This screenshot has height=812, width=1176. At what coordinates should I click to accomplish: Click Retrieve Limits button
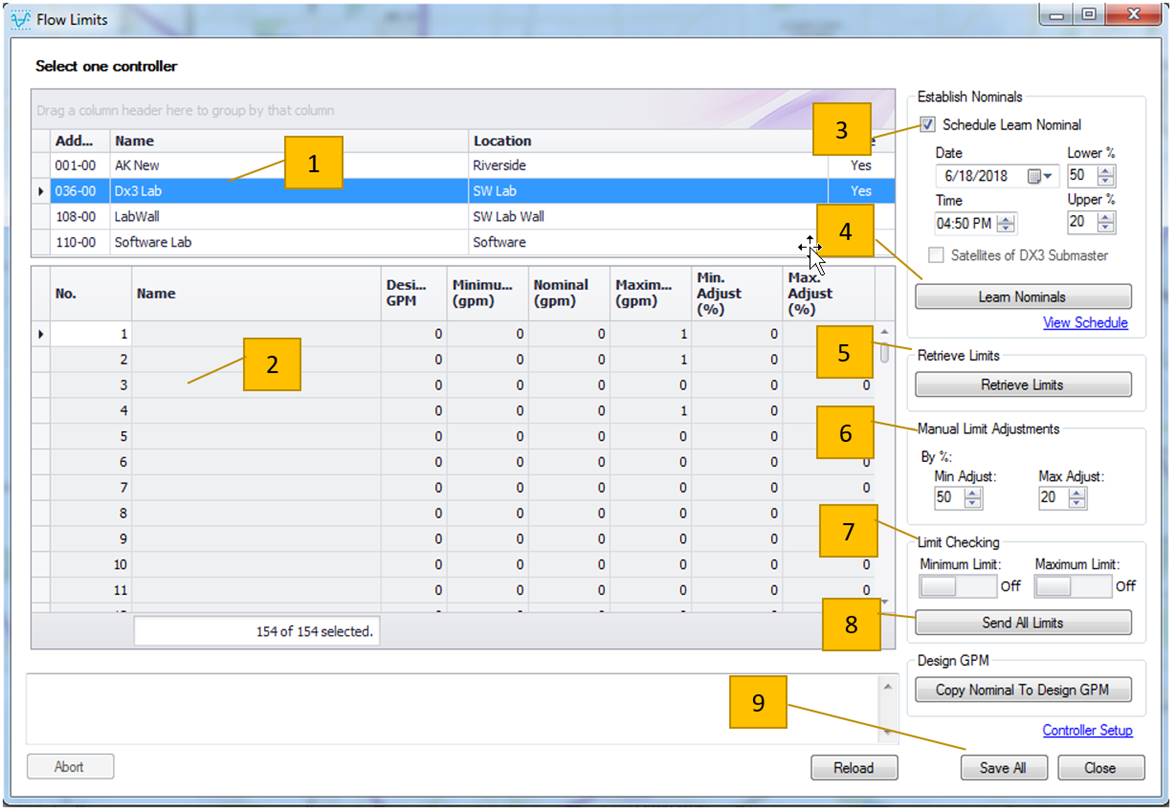point(1023,385)
